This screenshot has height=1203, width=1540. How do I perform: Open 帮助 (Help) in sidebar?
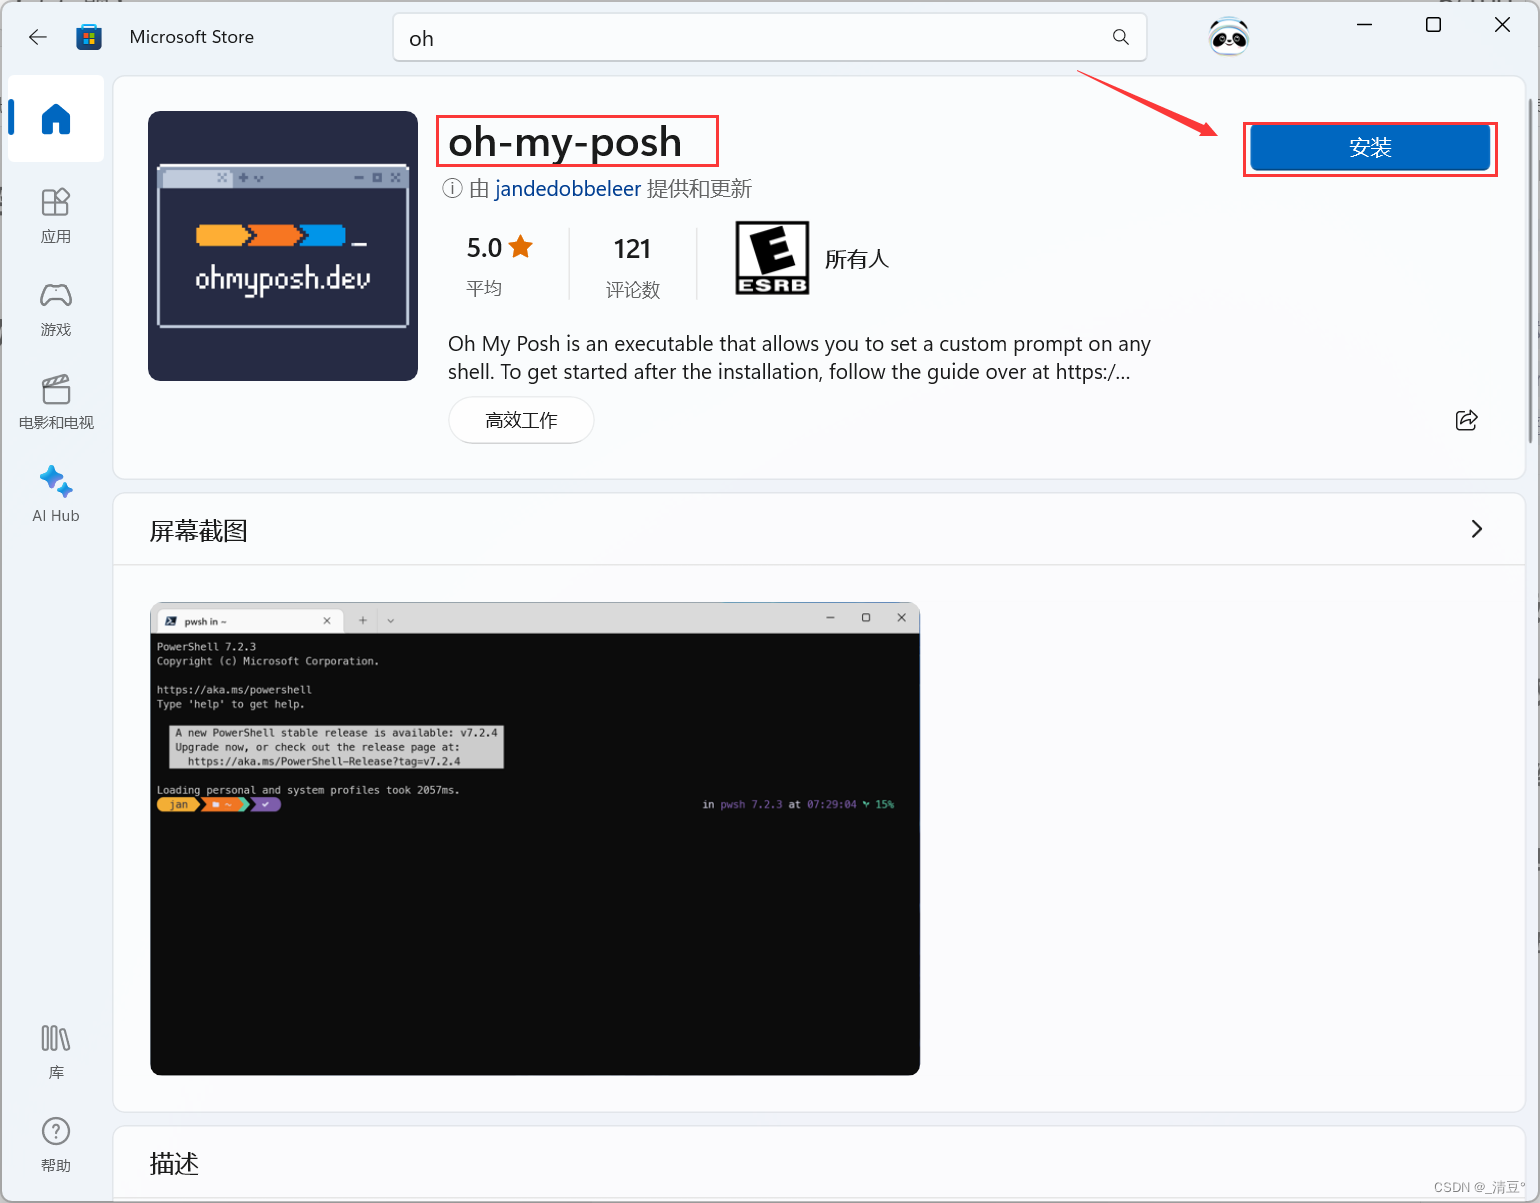click(x=56, y=1144)
